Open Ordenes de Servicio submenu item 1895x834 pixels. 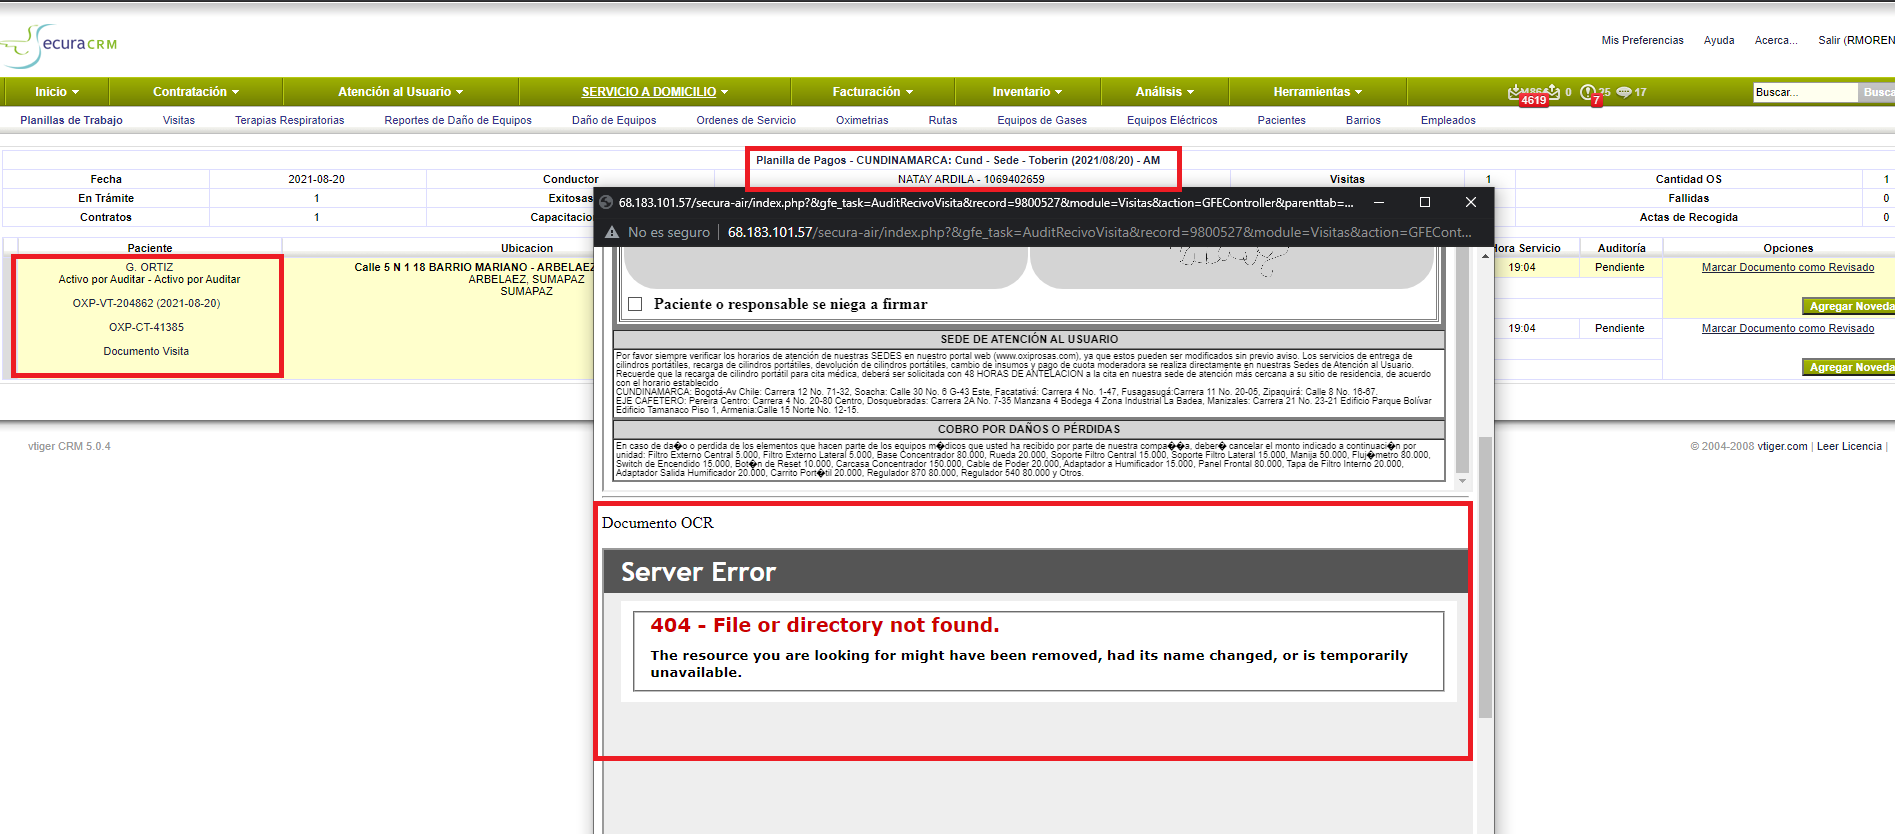746,120
